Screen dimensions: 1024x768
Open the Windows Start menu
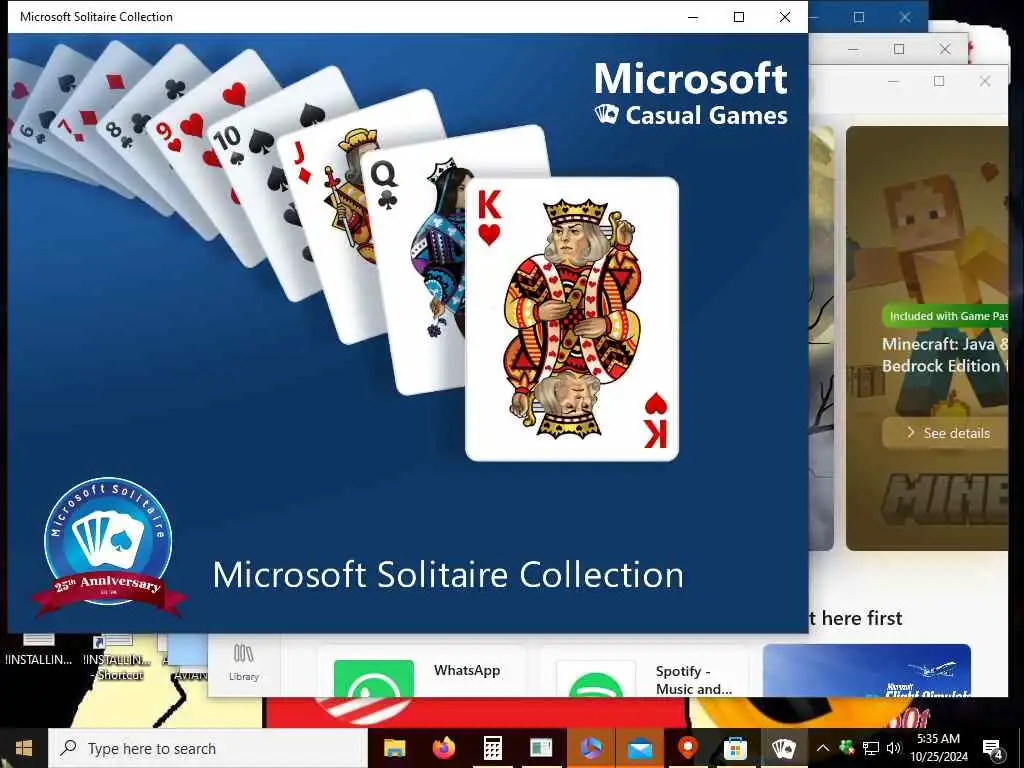[x=24, y=748]
